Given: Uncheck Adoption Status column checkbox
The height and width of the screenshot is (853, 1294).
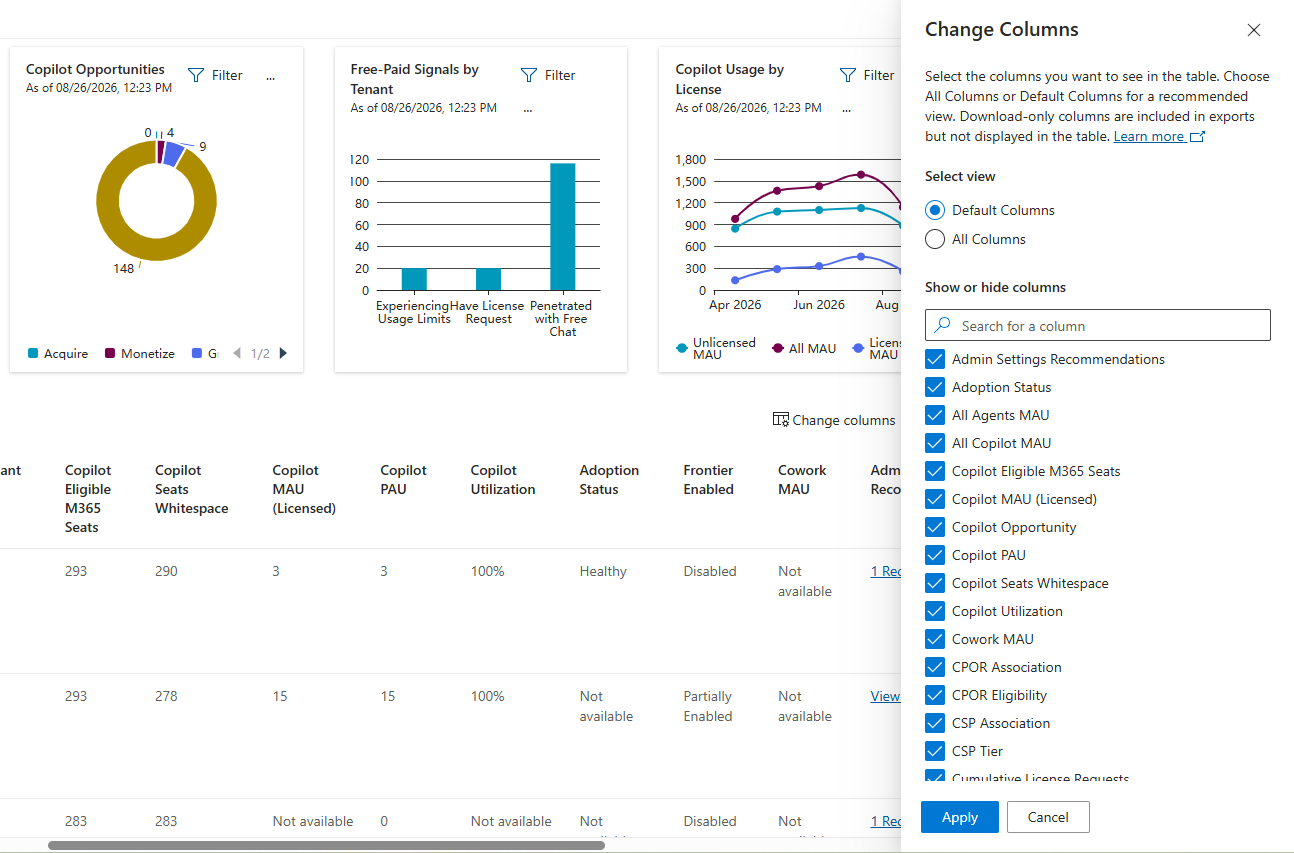Looking at the screenshot, I should 935,387.
